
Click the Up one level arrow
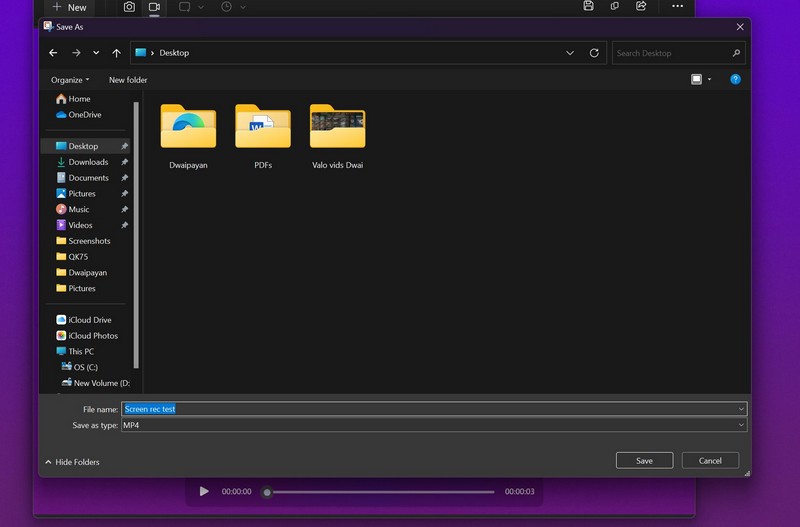point(117,53)
